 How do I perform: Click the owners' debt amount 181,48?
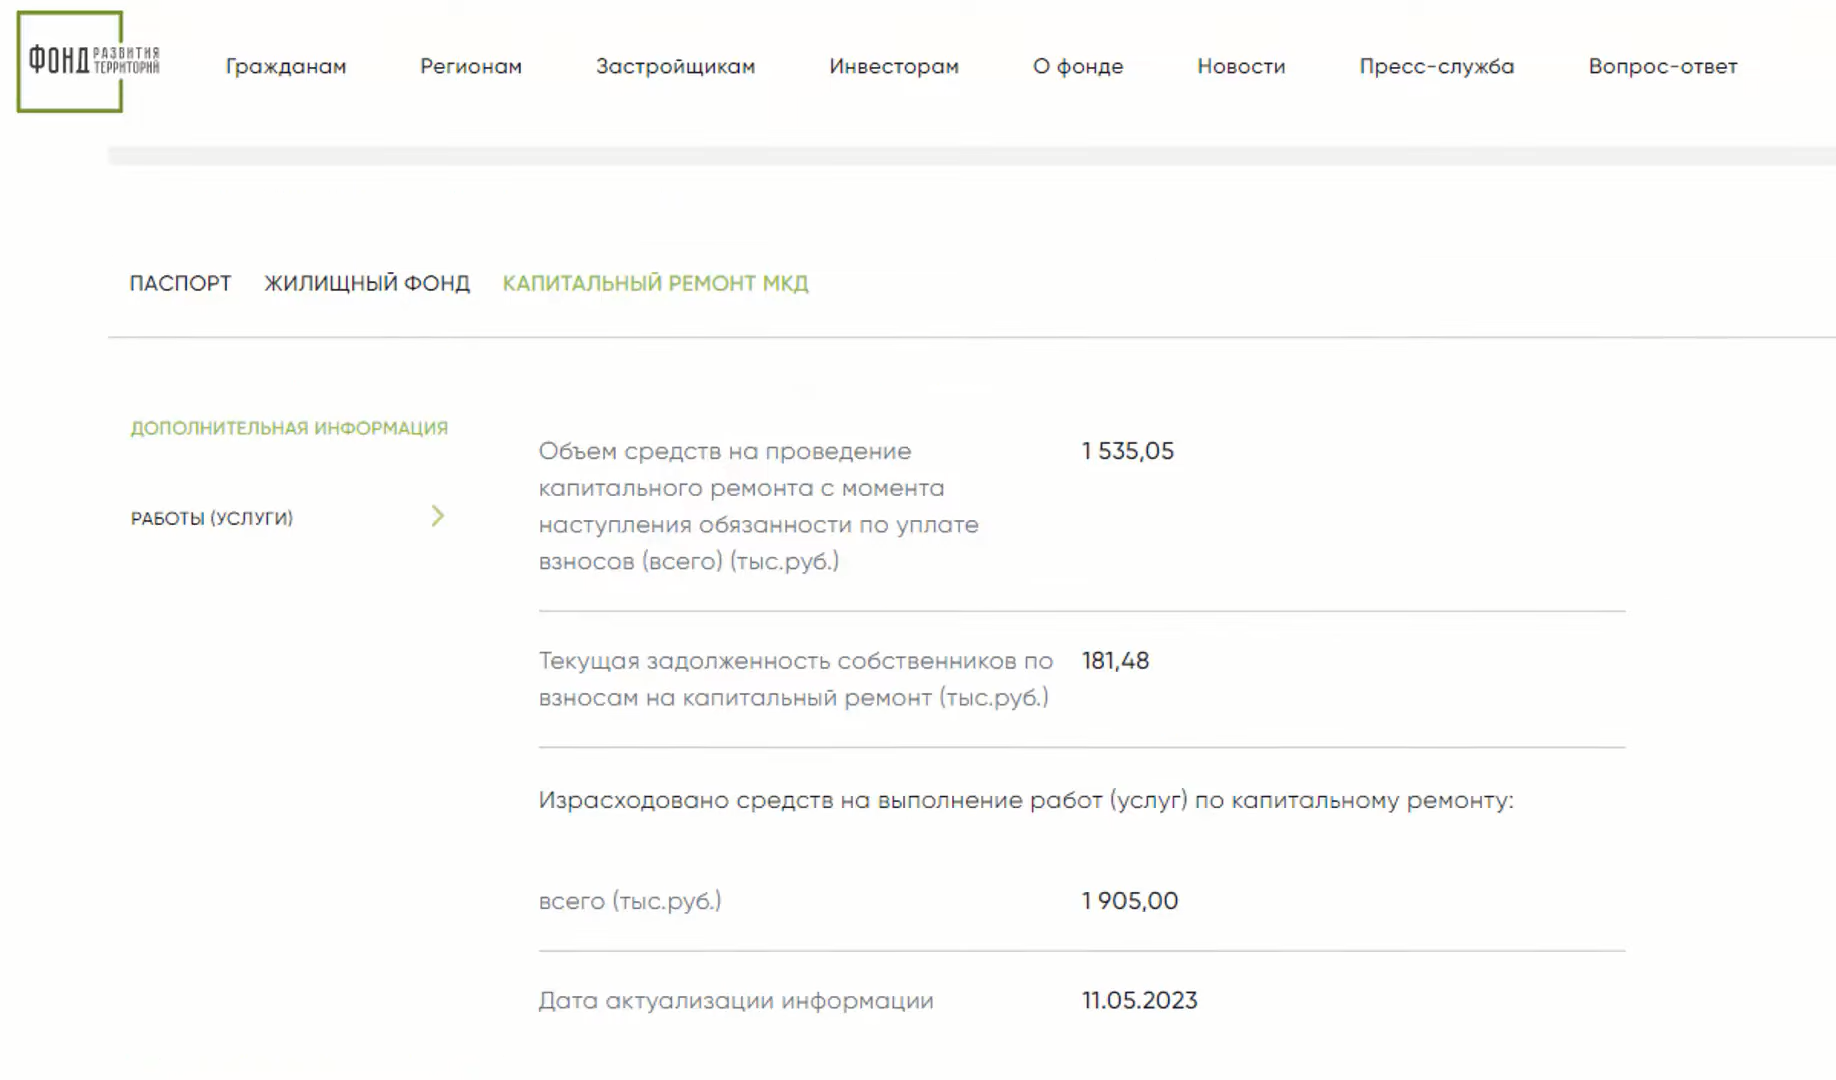[1115, 660]
